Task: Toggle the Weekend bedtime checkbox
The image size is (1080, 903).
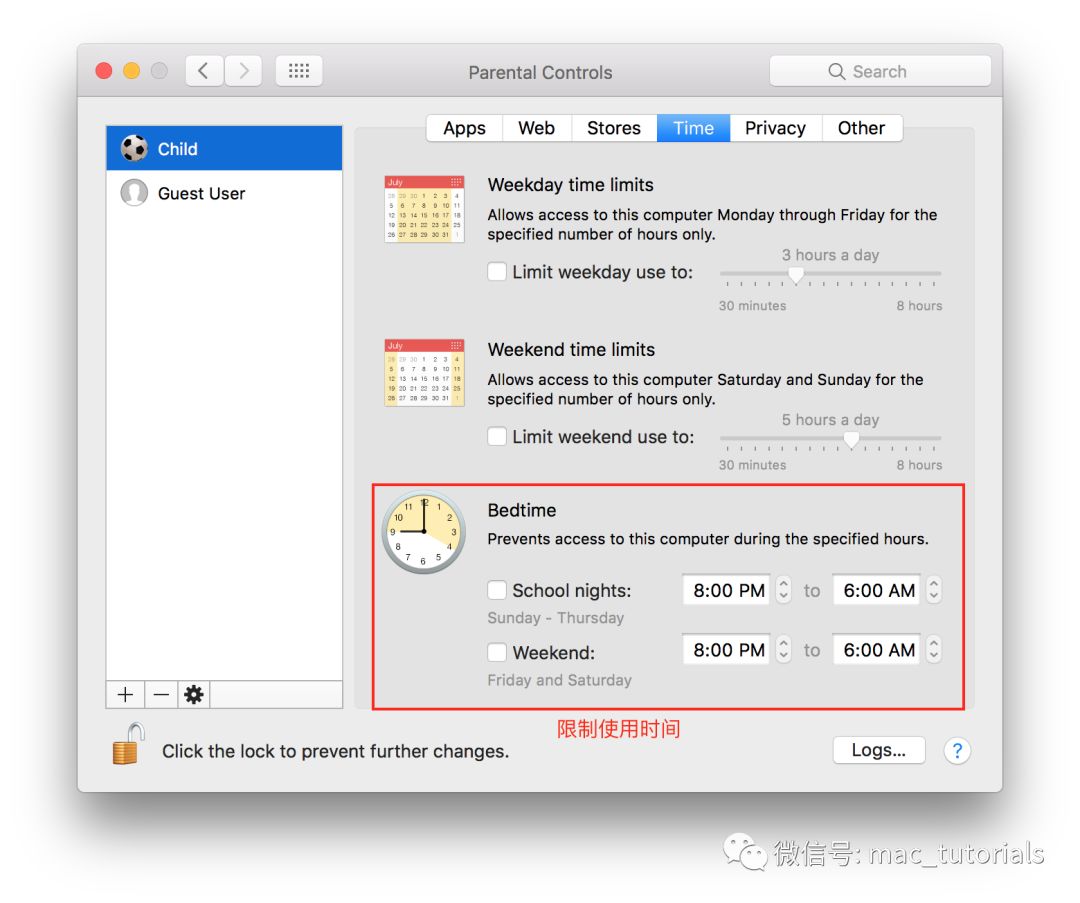Action: (x=497, y=652)
